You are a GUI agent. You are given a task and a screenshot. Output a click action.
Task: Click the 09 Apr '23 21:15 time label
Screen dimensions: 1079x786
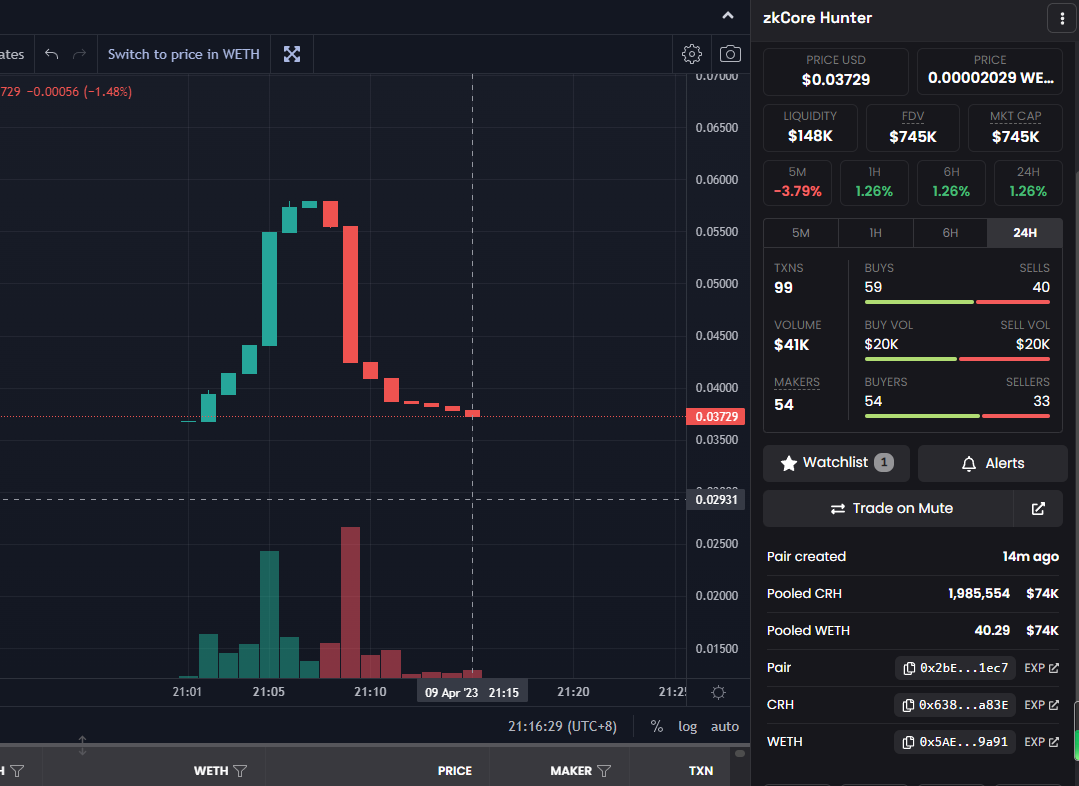tap(472, 692)
